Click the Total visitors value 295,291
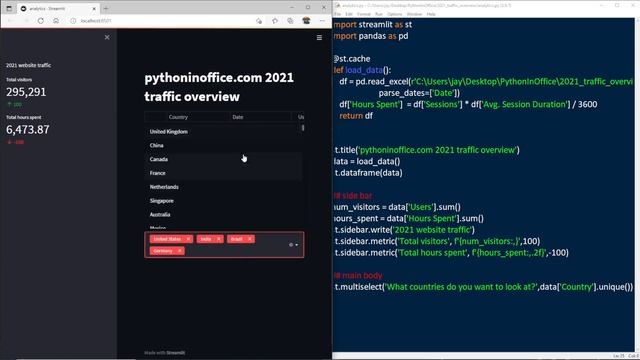The image size is (640, 360). [x=26, y=92]
